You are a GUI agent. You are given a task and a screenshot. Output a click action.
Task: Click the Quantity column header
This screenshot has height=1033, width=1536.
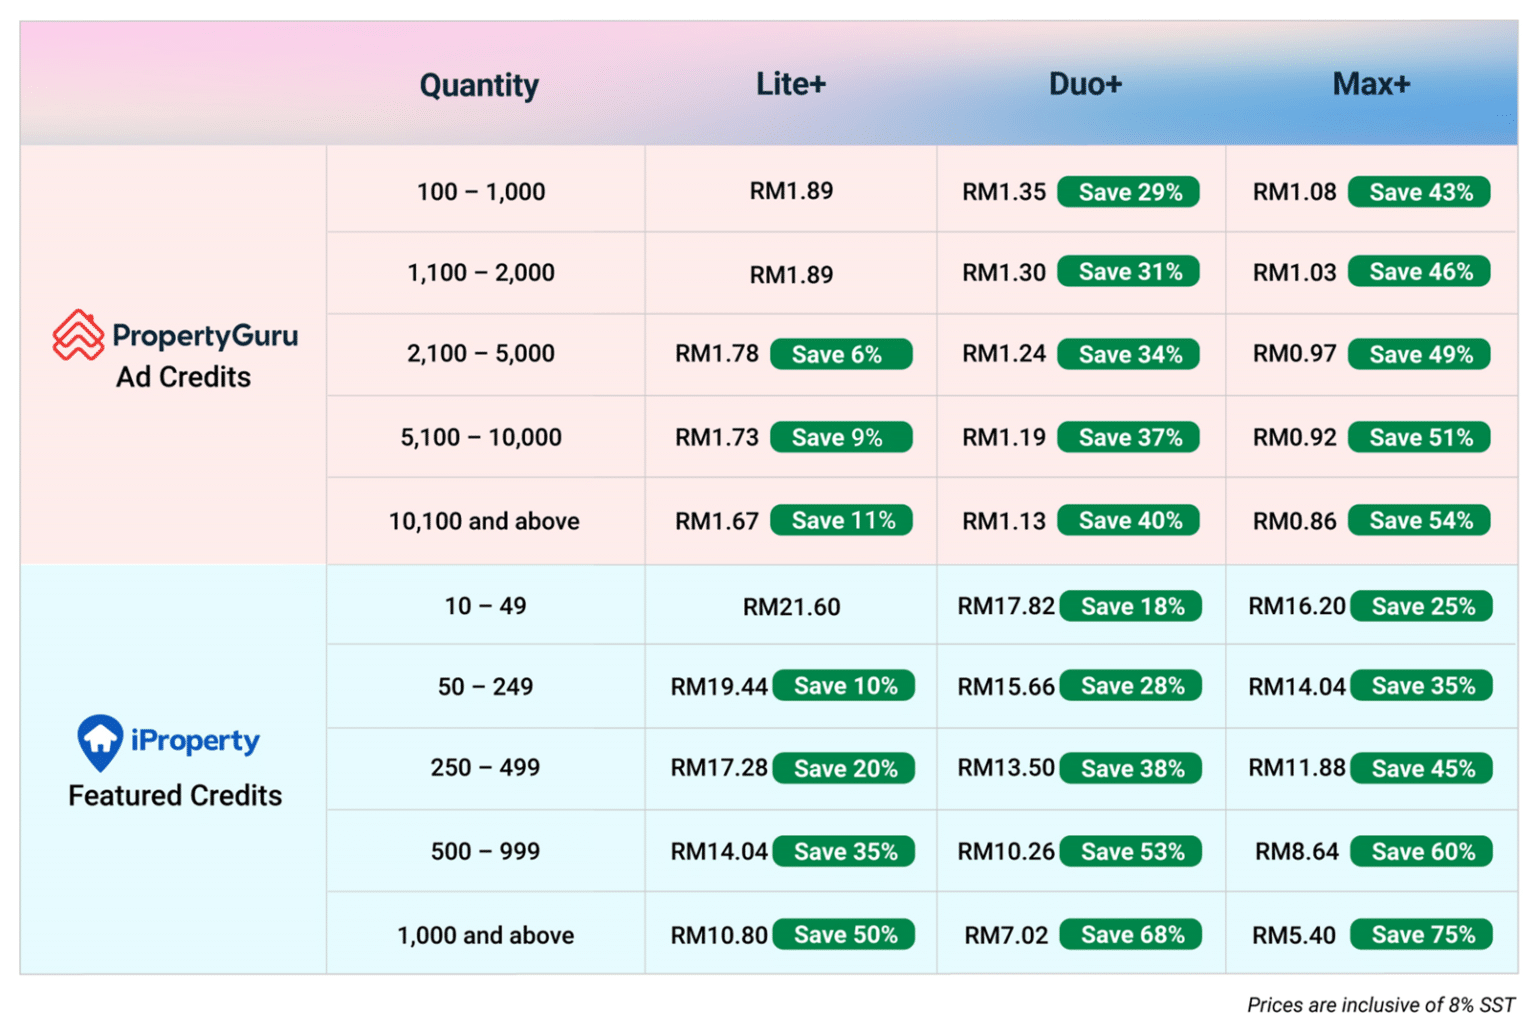coord(479,86)
